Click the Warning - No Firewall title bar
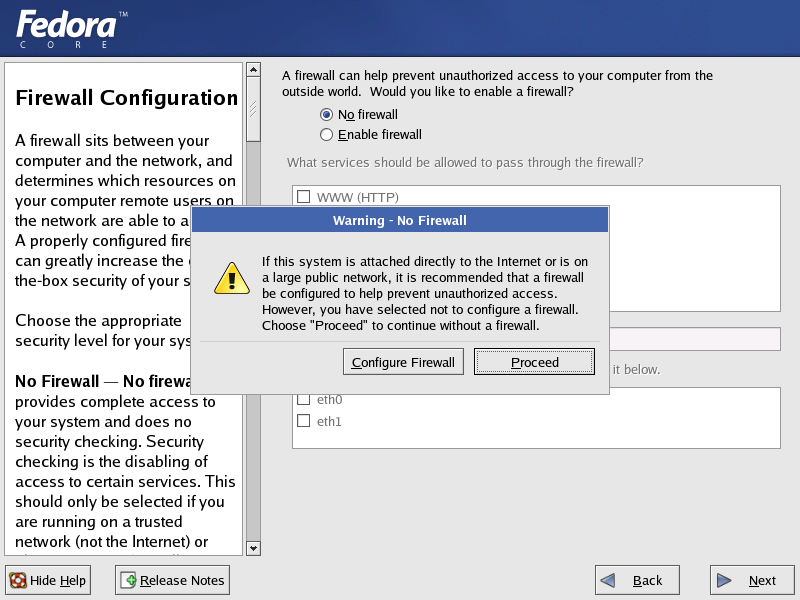800x600 pixels. point(400,220)
